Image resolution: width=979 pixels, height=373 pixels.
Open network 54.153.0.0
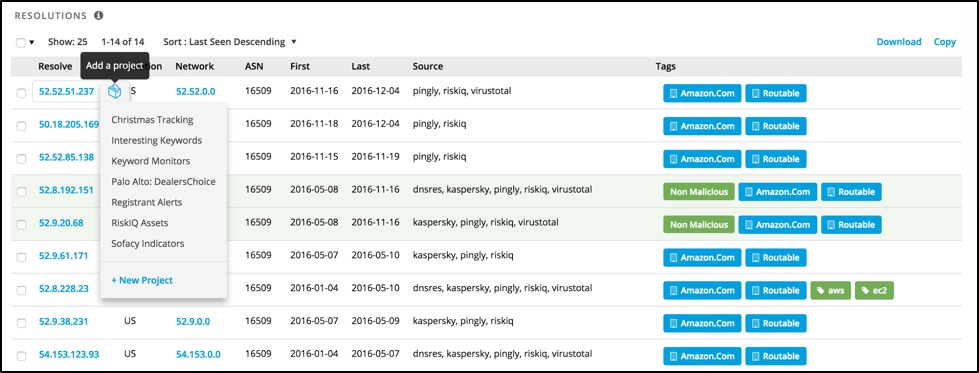click(x=198, y=354)
